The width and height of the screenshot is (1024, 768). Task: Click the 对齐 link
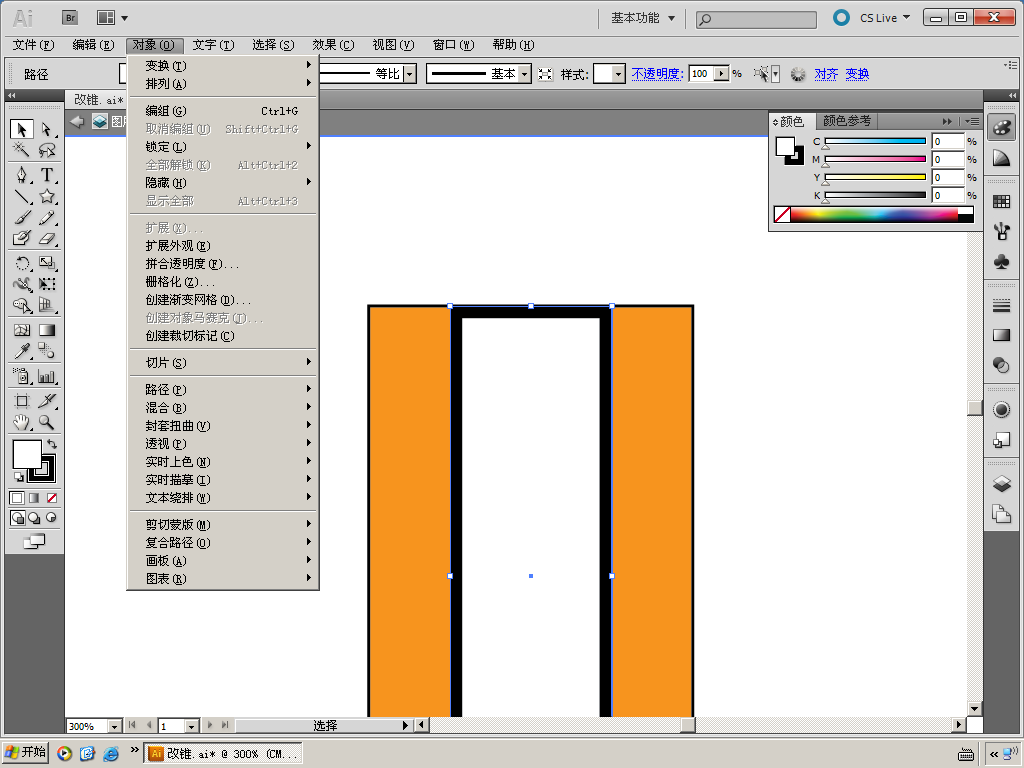click(826, 74)
